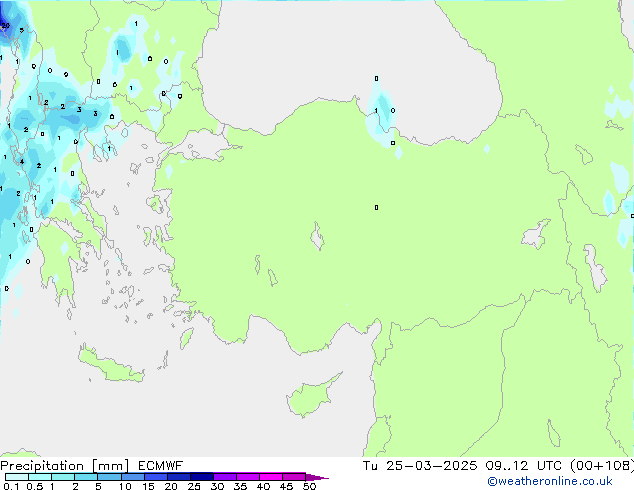Click the legend value '0.1' label
This screenshot has width=634, height=490.
(11, 486)
